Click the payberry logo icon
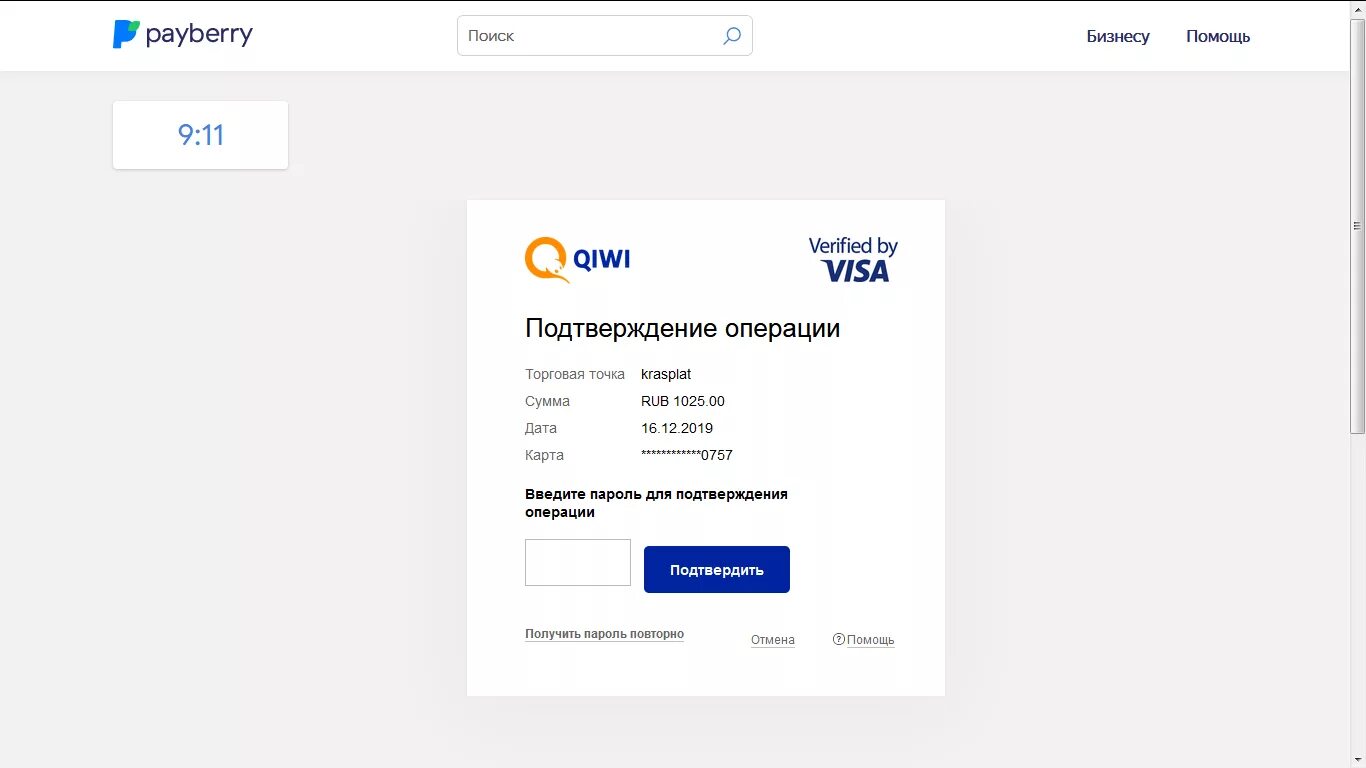 126,34
